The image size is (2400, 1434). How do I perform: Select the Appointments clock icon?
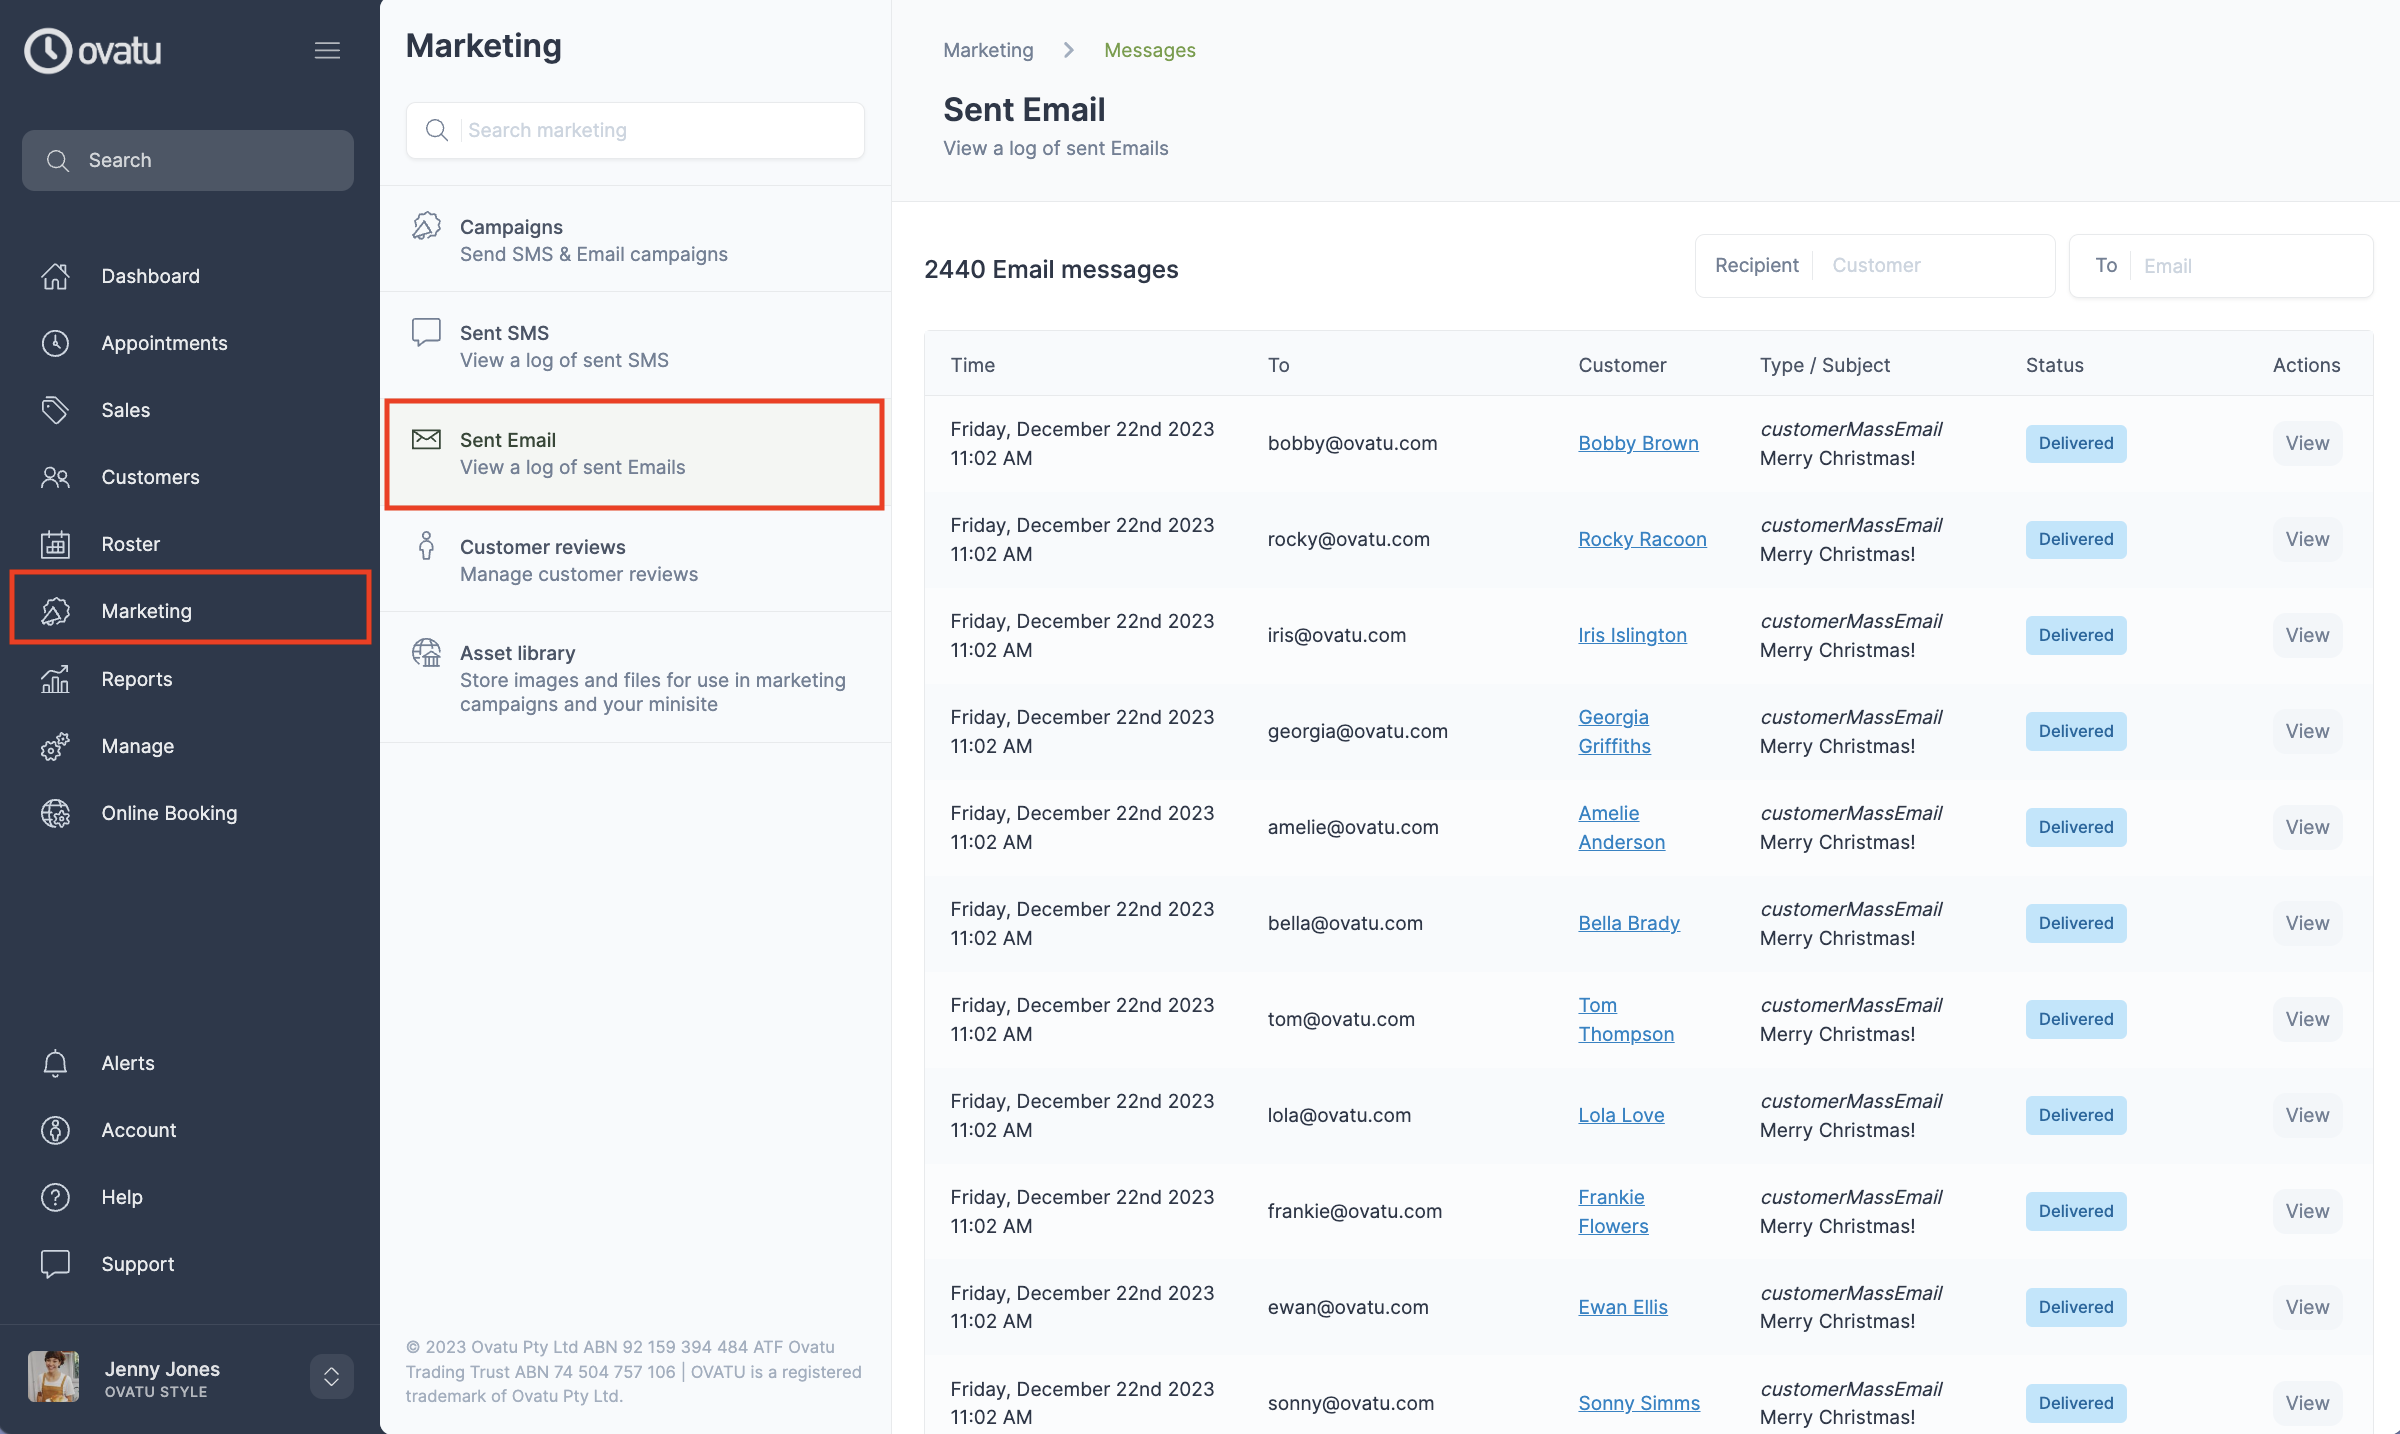(55, 343)
